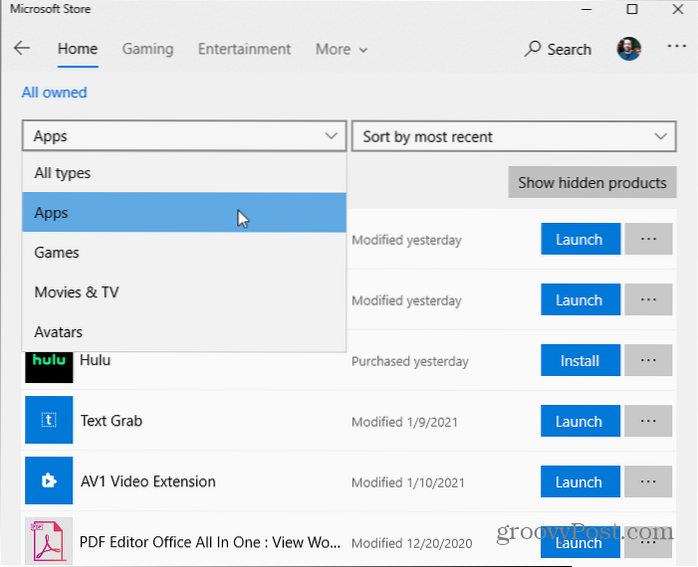Install the Hulu app

tap(579, 361)
